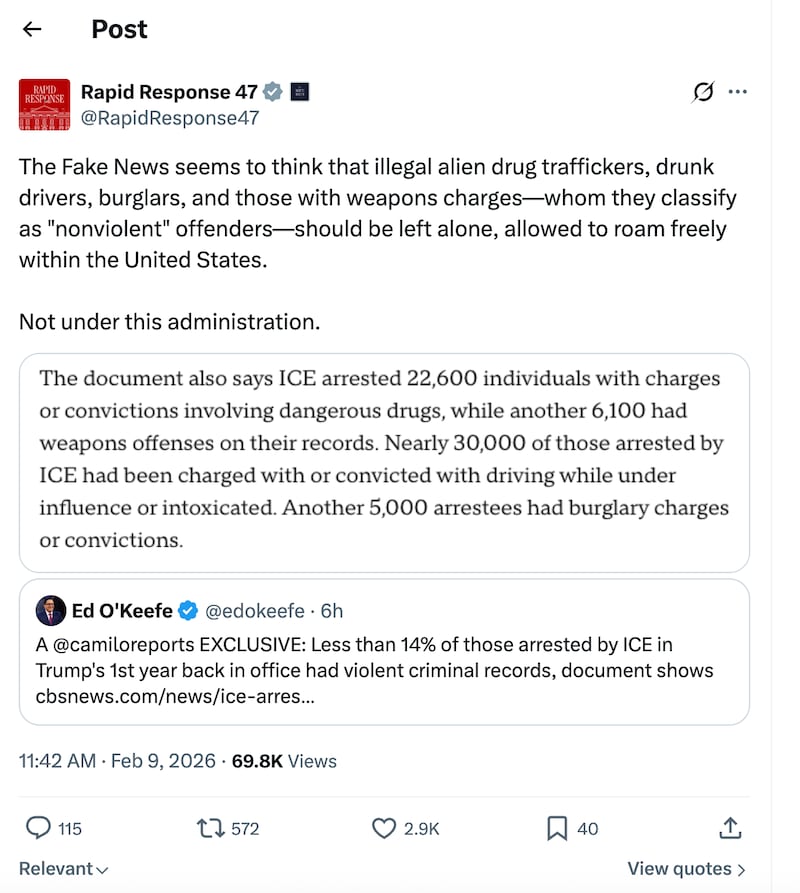Bookmark this post
Screen dimensions: 800x893
557,828
